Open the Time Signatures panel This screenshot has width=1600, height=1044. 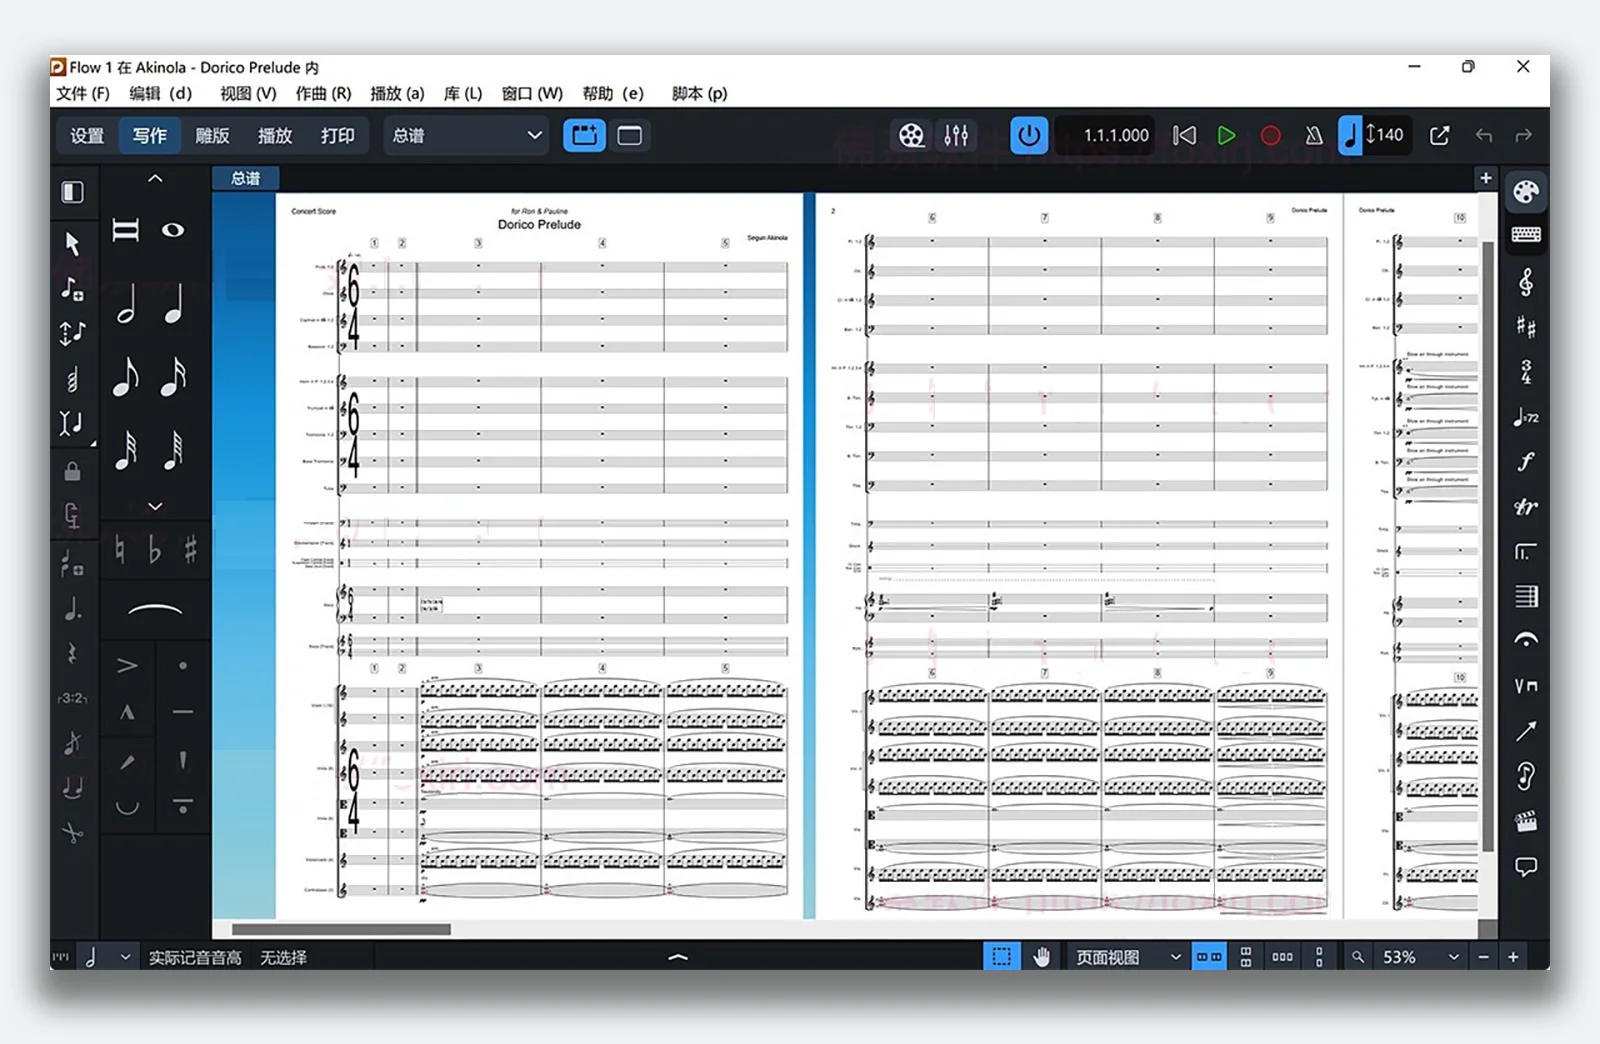1526,372
